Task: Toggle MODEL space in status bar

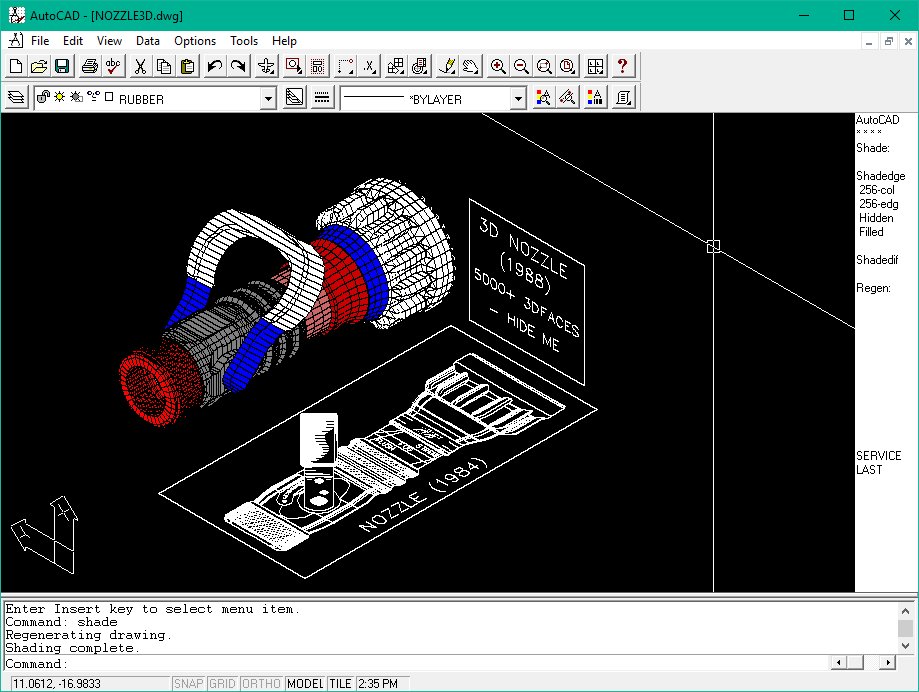Action: pos(305,684)
